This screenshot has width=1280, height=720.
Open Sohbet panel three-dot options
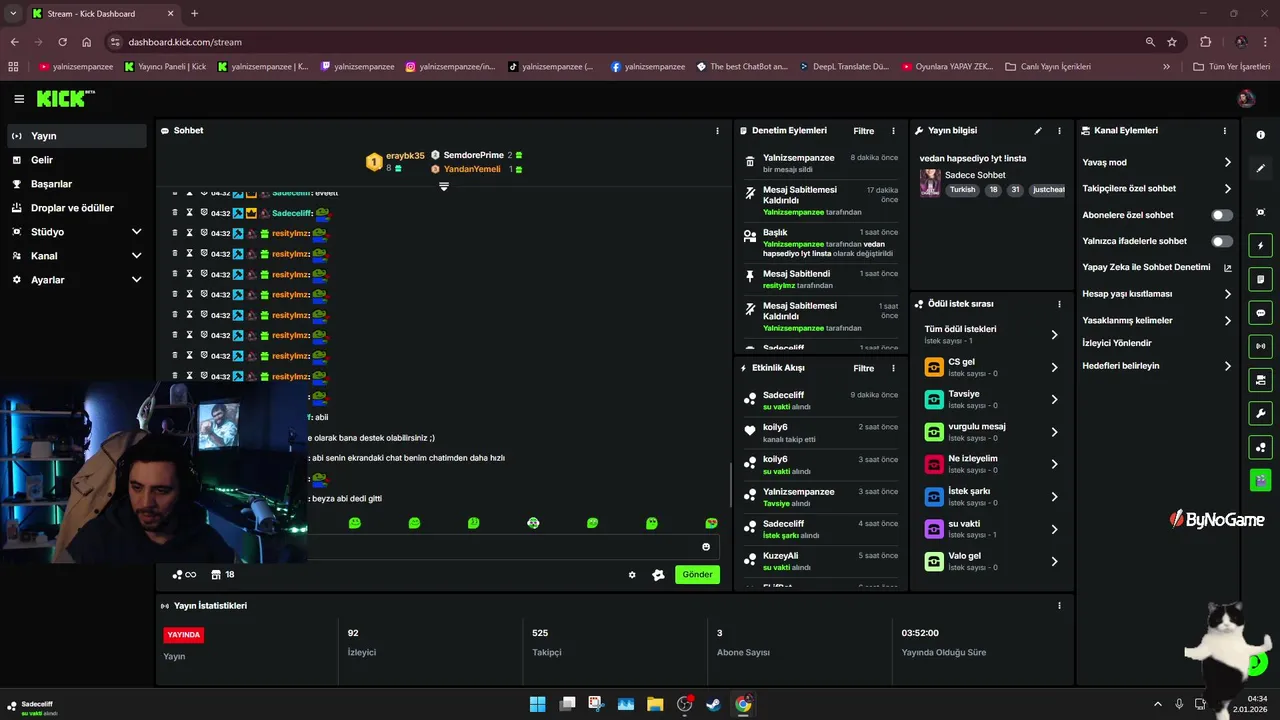(x=717, y=131)
